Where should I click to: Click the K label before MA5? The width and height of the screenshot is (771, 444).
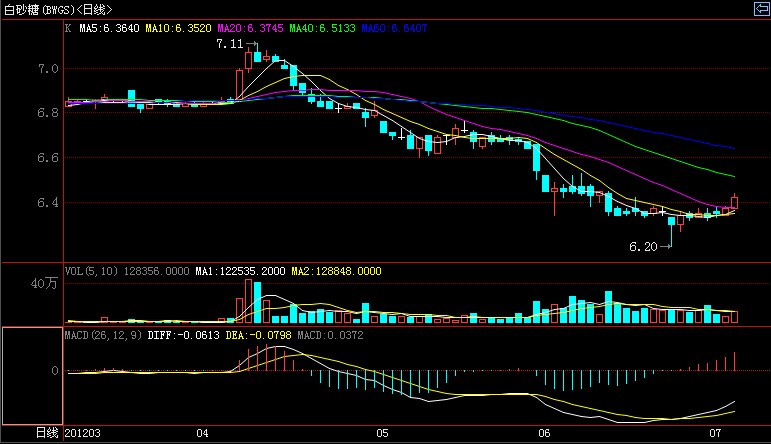coord(68,29)
